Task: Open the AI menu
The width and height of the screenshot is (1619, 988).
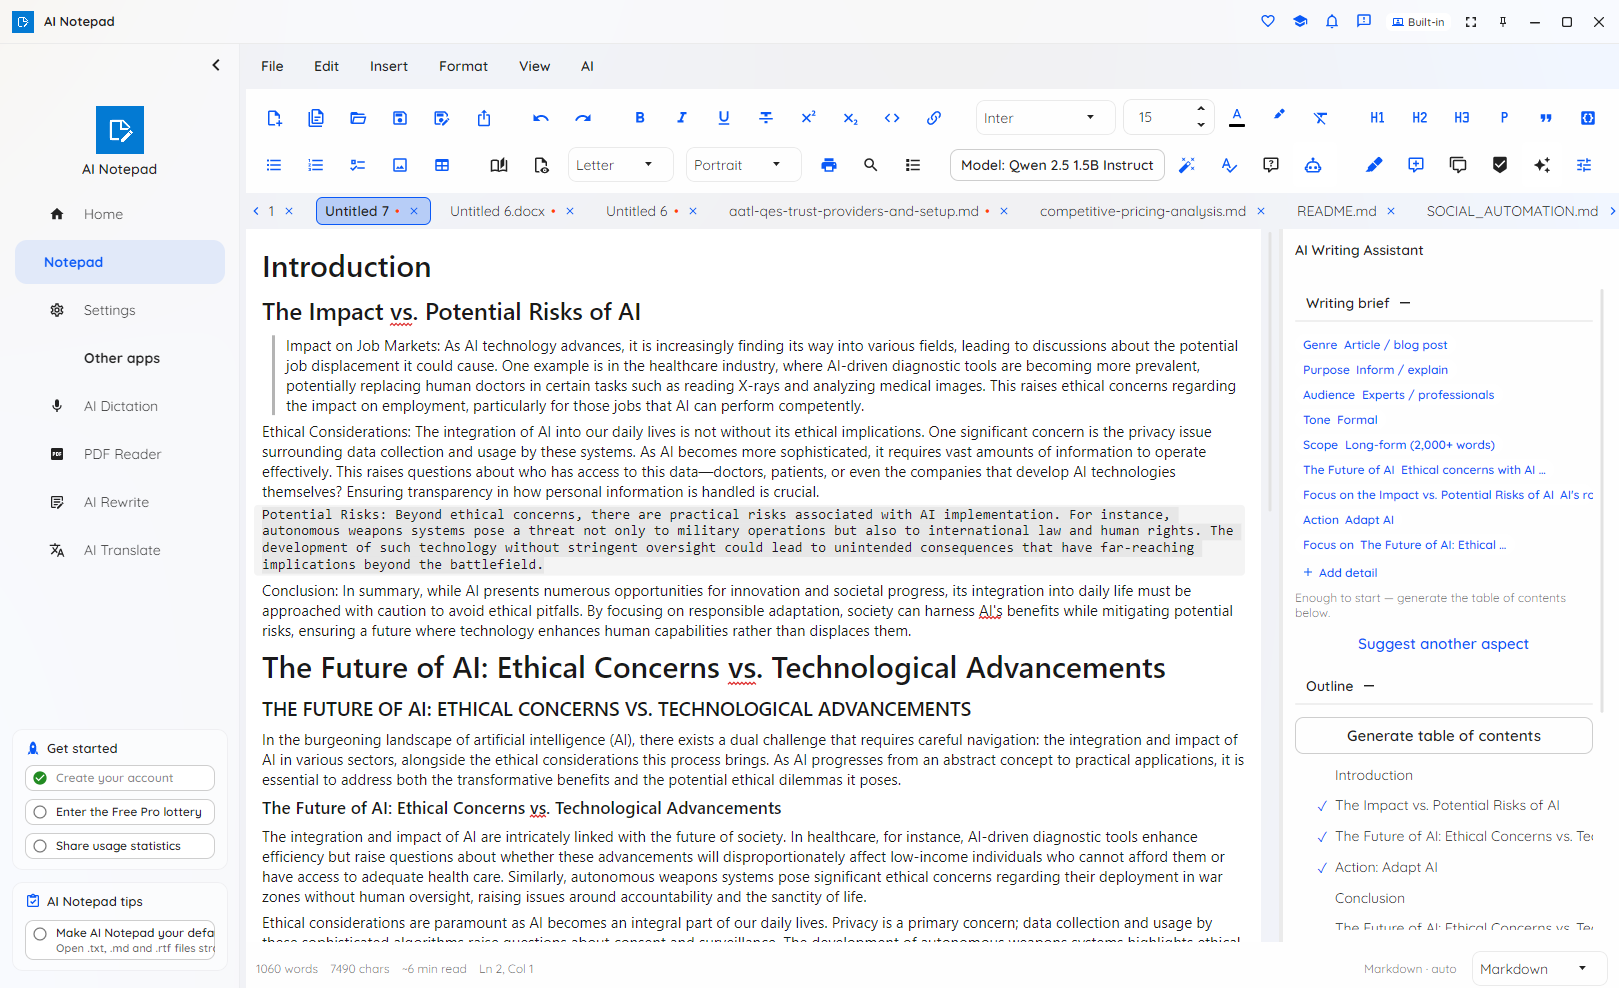Action: click(587, 66)
